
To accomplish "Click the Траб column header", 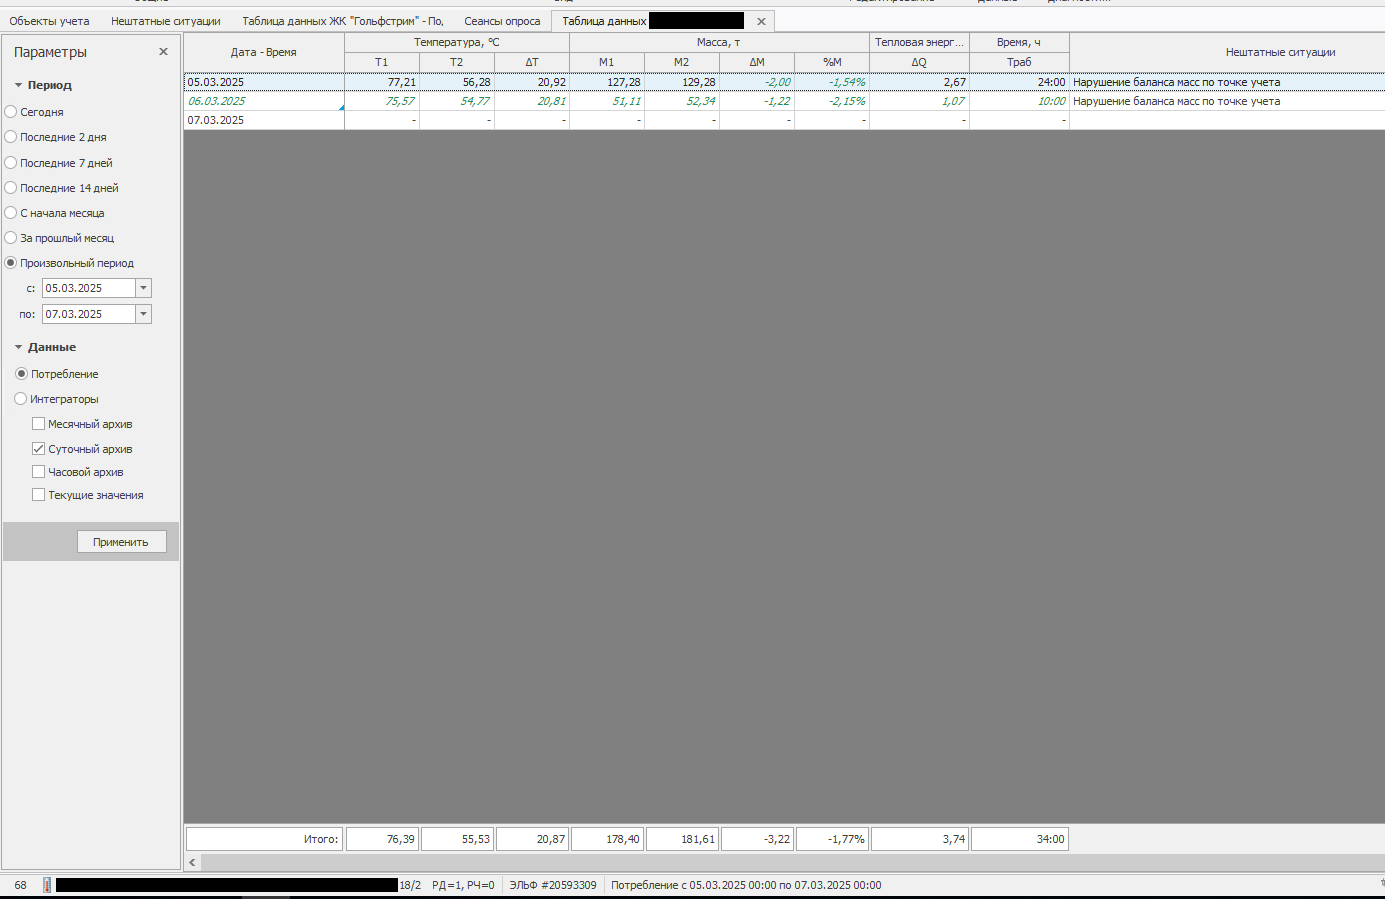I will pyautogui.click(x=1019, y=62).
